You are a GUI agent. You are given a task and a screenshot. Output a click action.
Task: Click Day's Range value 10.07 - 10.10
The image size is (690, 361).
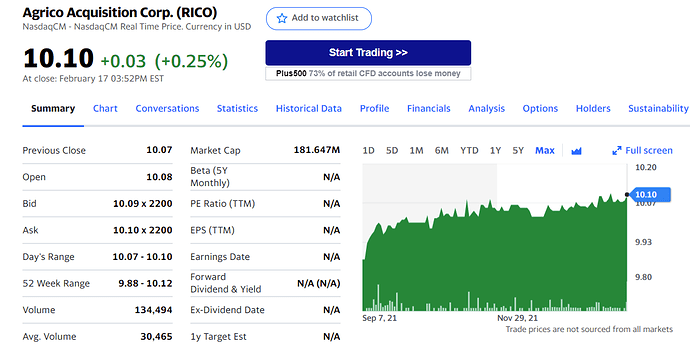pyautogui.click(x=142, y=257)
